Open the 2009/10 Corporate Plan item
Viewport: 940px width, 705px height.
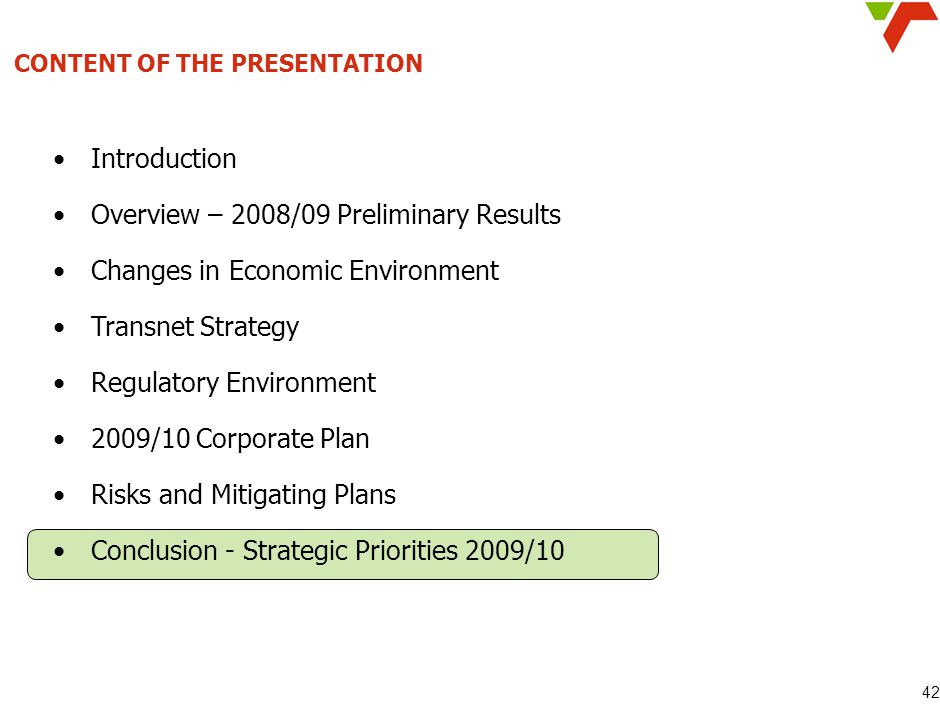(230, 438)
